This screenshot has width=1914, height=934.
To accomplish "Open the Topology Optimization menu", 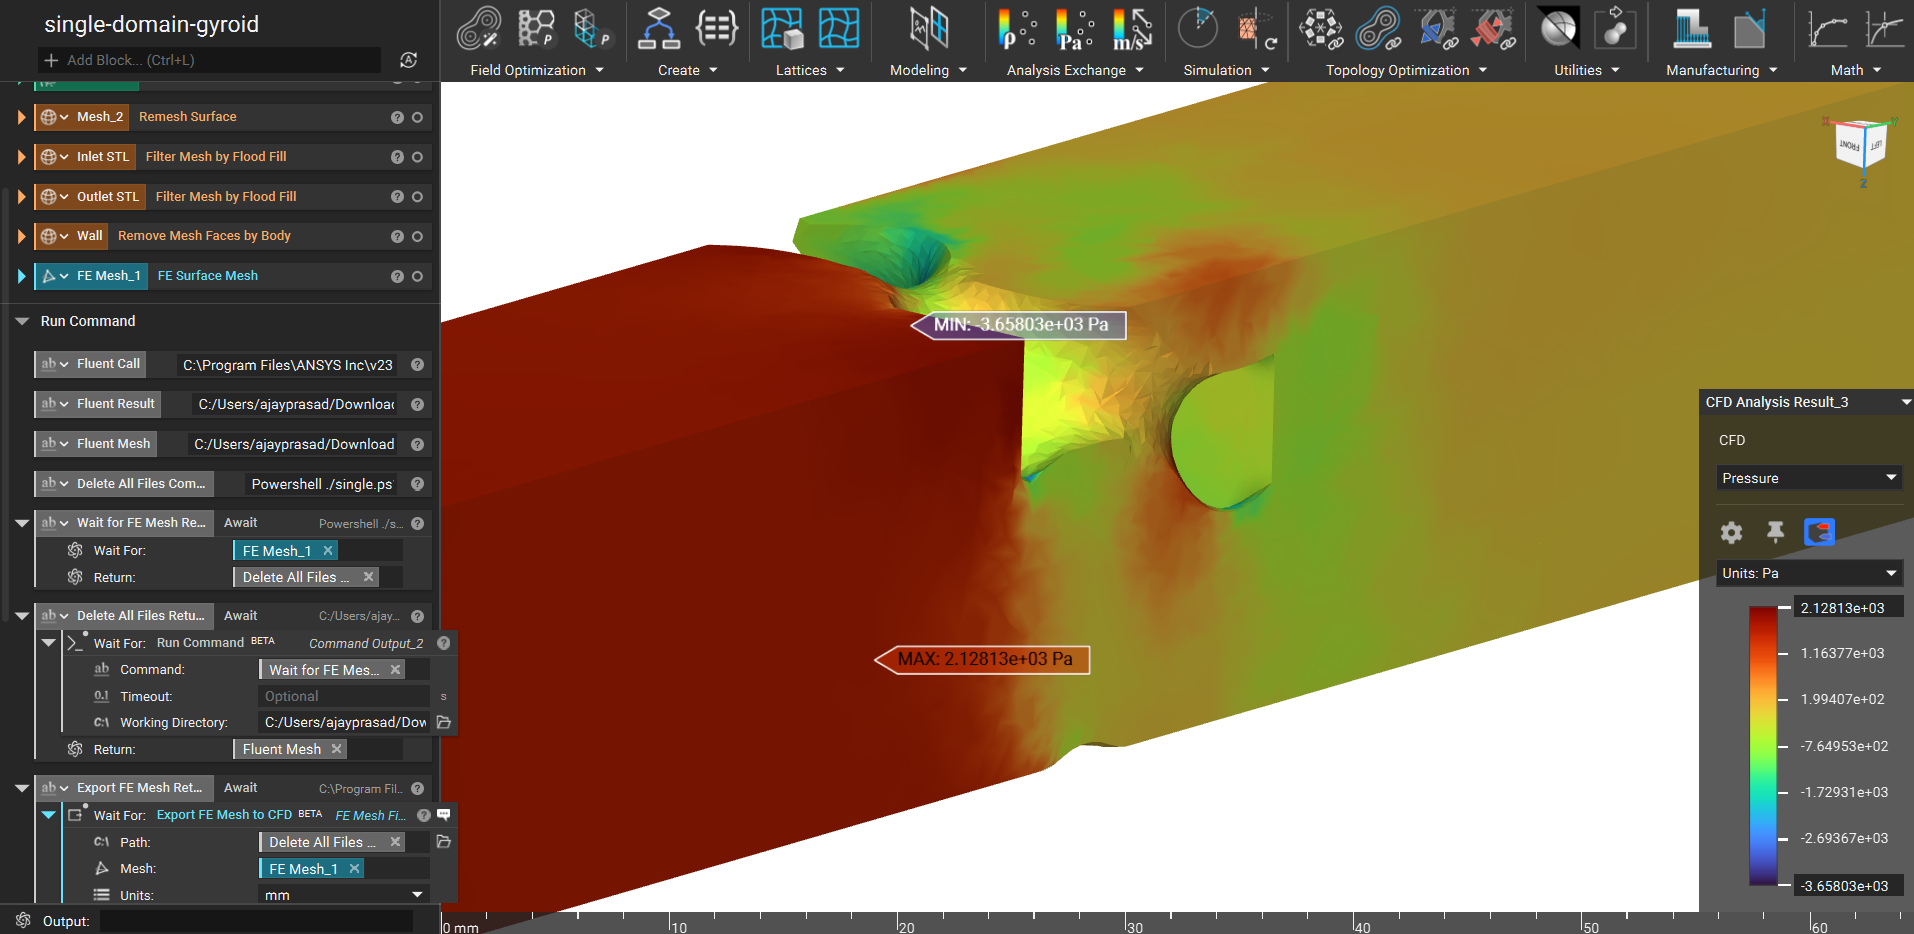I will point(1406,70).
